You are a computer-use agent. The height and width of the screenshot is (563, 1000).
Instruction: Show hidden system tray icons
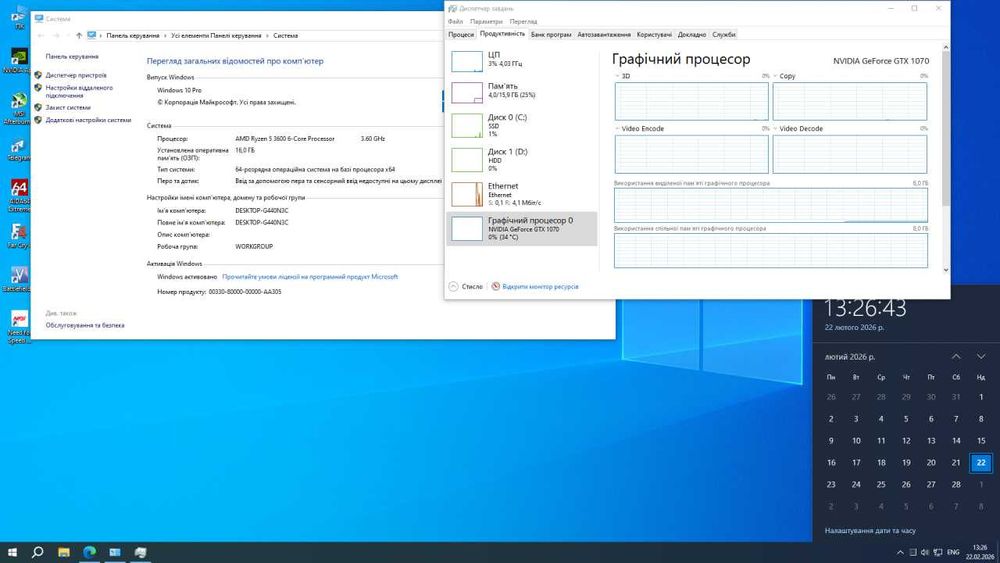coord(900,552)
